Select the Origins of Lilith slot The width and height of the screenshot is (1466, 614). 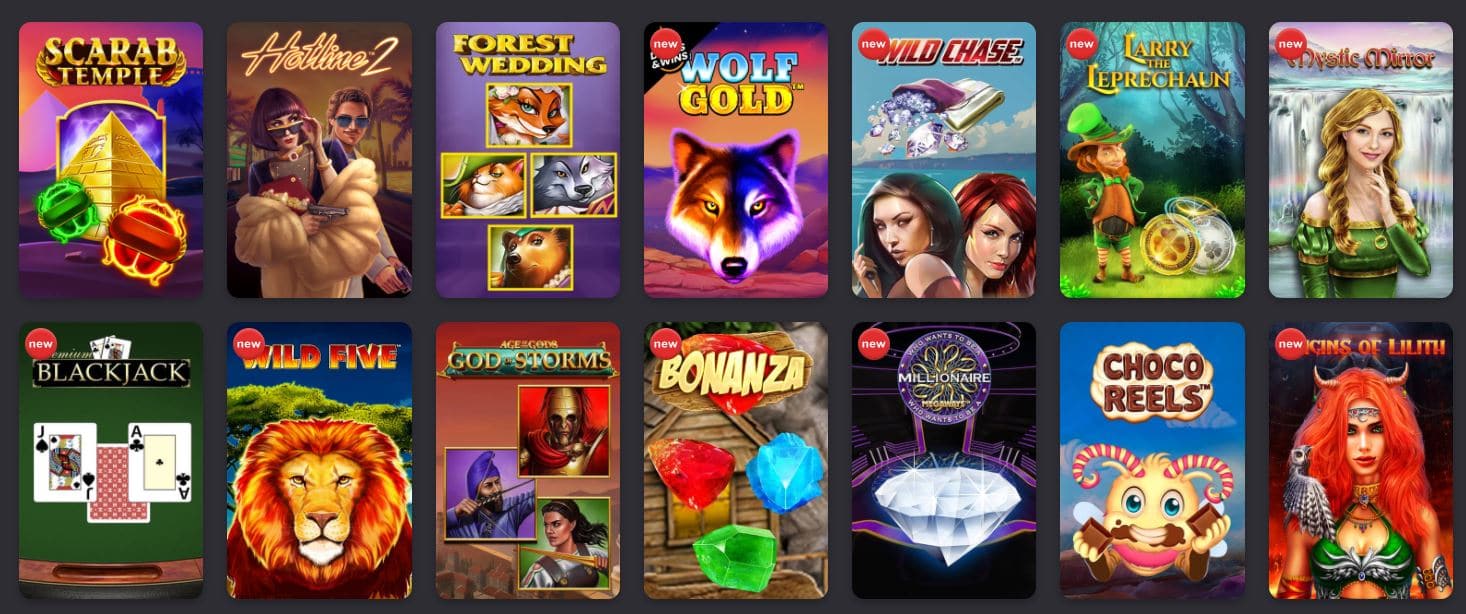(x=1361, y=460)
